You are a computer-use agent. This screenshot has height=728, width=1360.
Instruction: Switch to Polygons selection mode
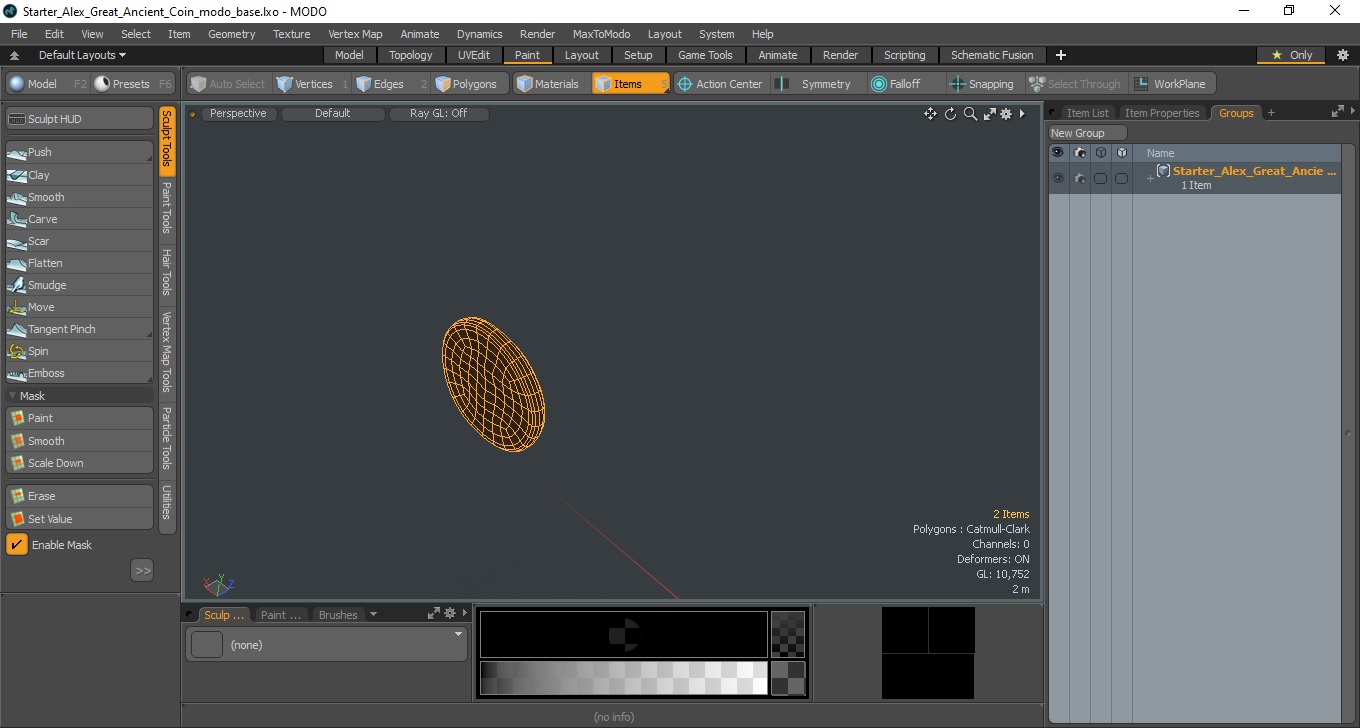470,84
